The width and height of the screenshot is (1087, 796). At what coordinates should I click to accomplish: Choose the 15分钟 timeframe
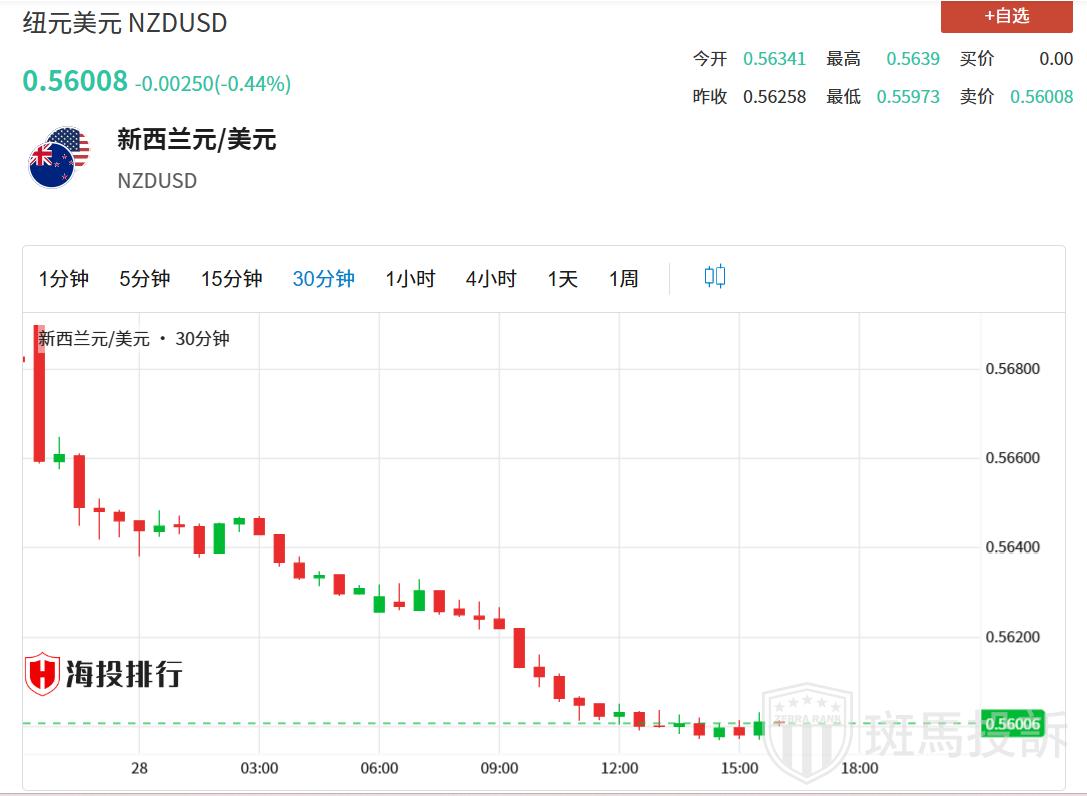click(231, 279)
